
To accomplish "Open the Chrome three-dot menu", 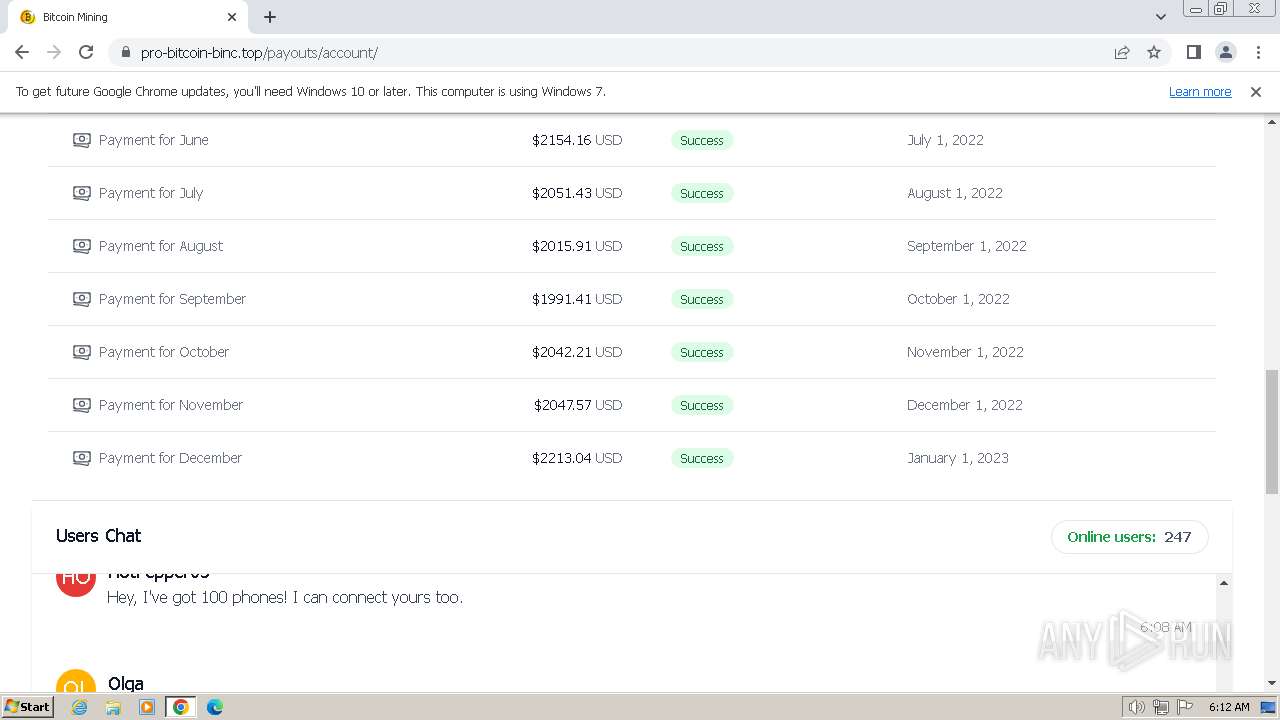I will click(x=1258, y=52).
